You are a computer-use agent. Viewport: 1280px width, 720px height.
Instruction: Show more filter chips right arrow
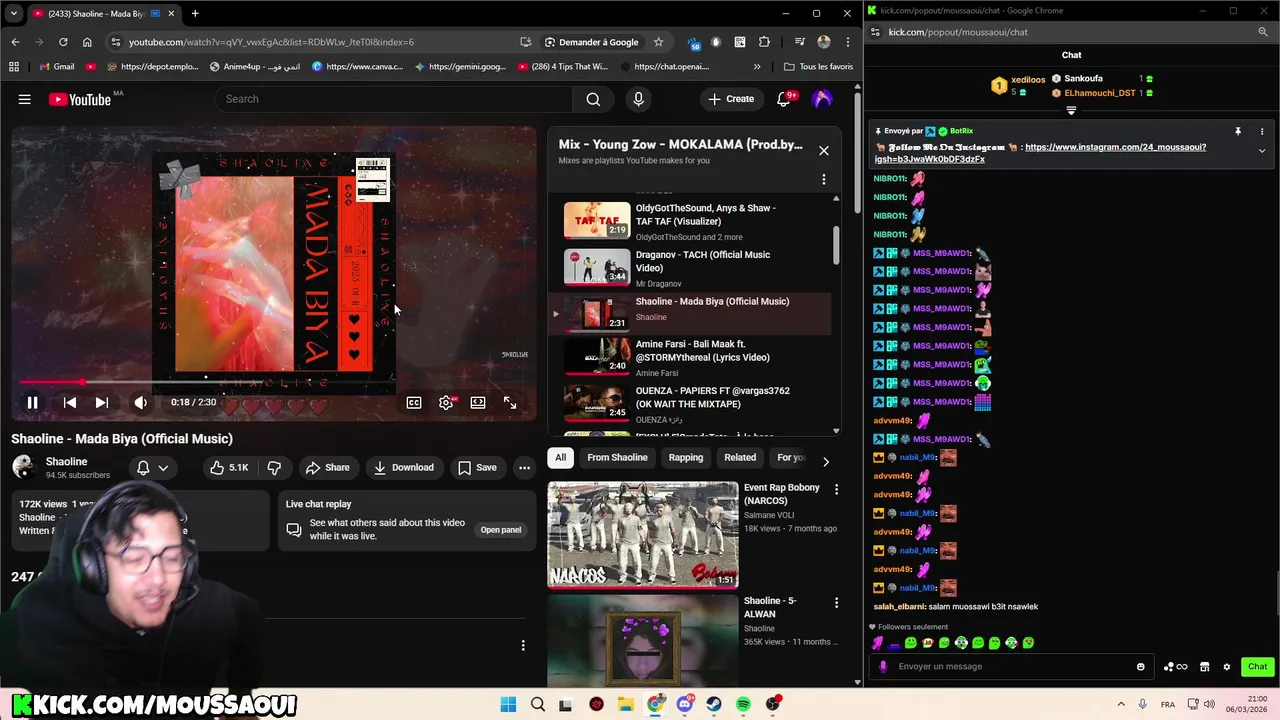click(825, 461)
